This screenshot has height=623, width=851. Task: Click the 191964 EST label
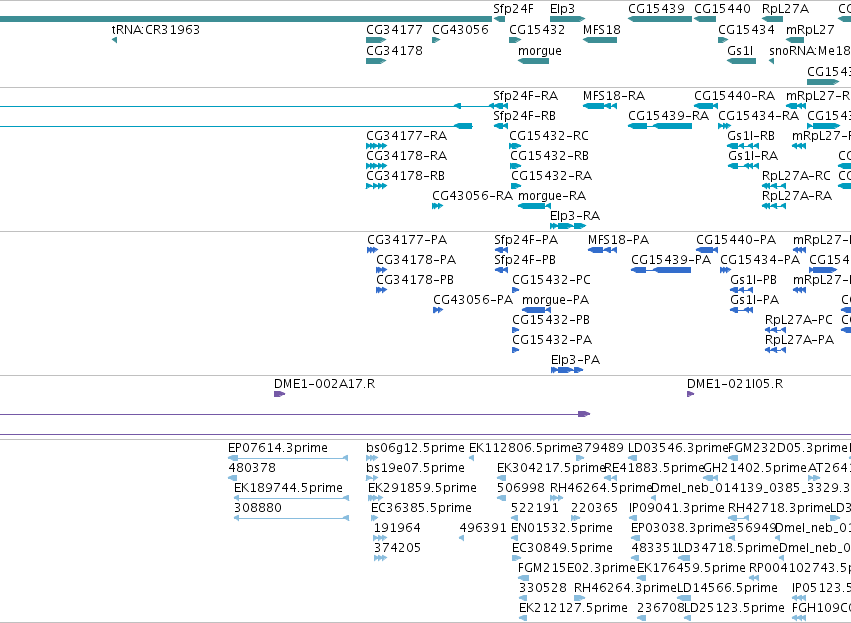397,529
